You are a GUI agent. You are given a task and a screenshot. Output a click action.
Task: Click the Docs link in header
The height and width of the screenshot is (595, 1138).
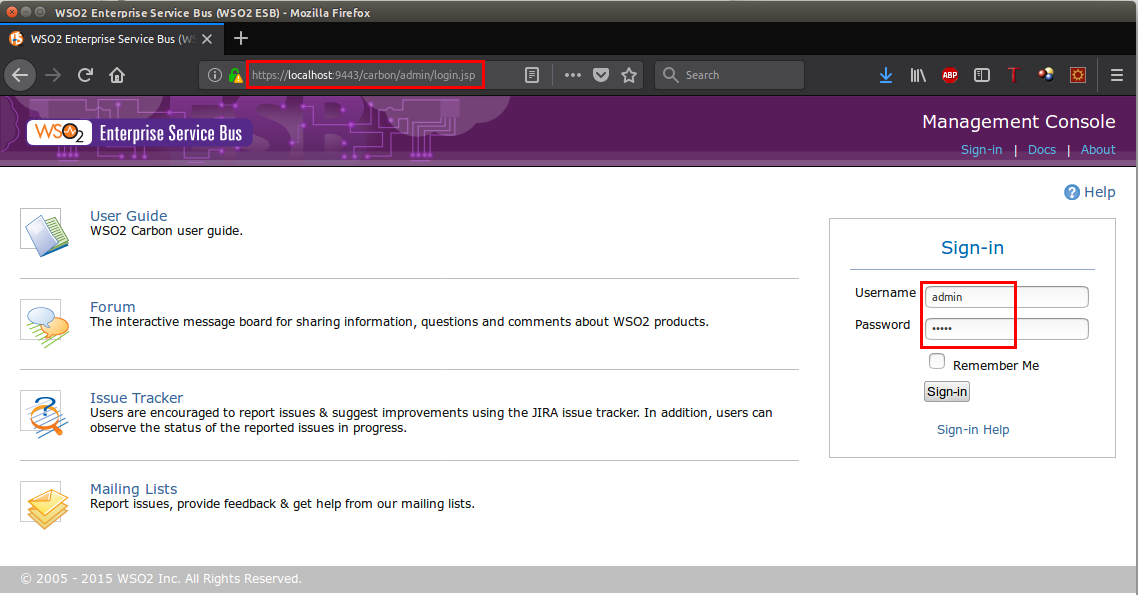click(x=1041, y=150)
